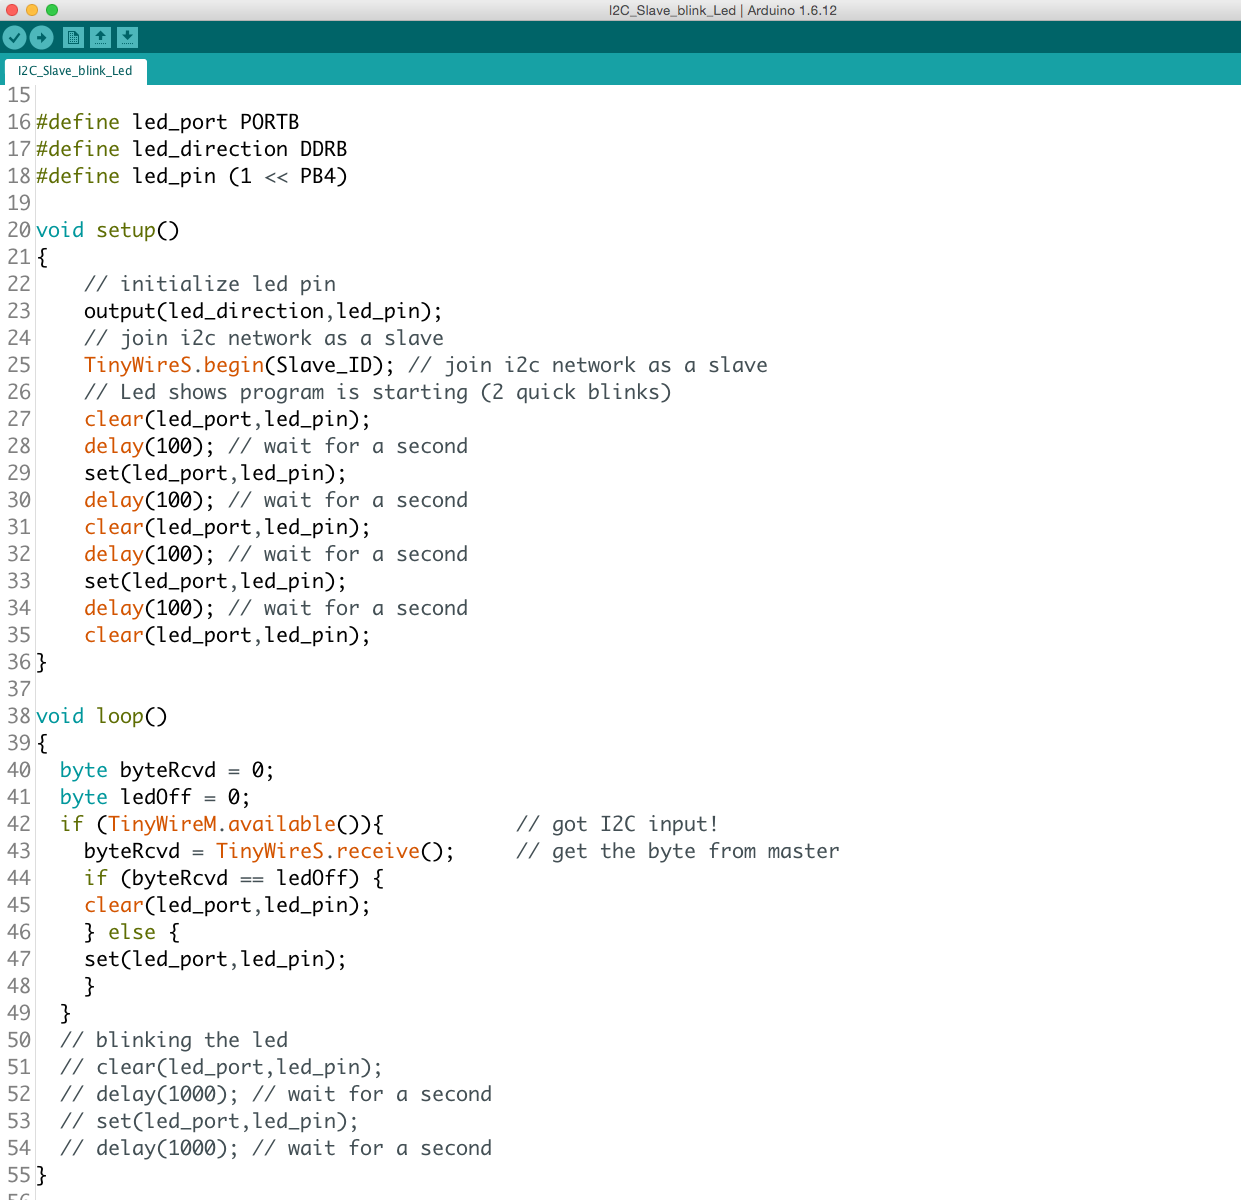Click the '// got I2C input!' comment

coord(618,824)
